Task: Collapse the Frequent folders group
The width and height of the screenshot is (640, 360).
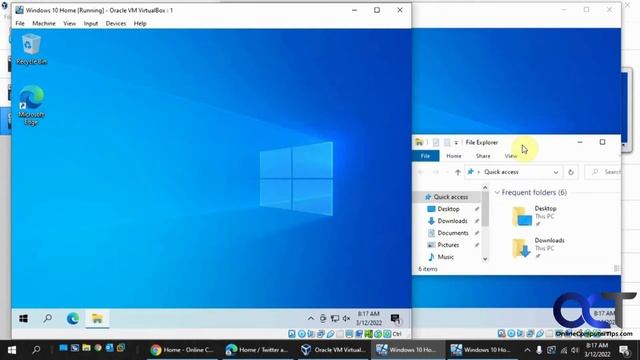Action: tap(497, 192)
